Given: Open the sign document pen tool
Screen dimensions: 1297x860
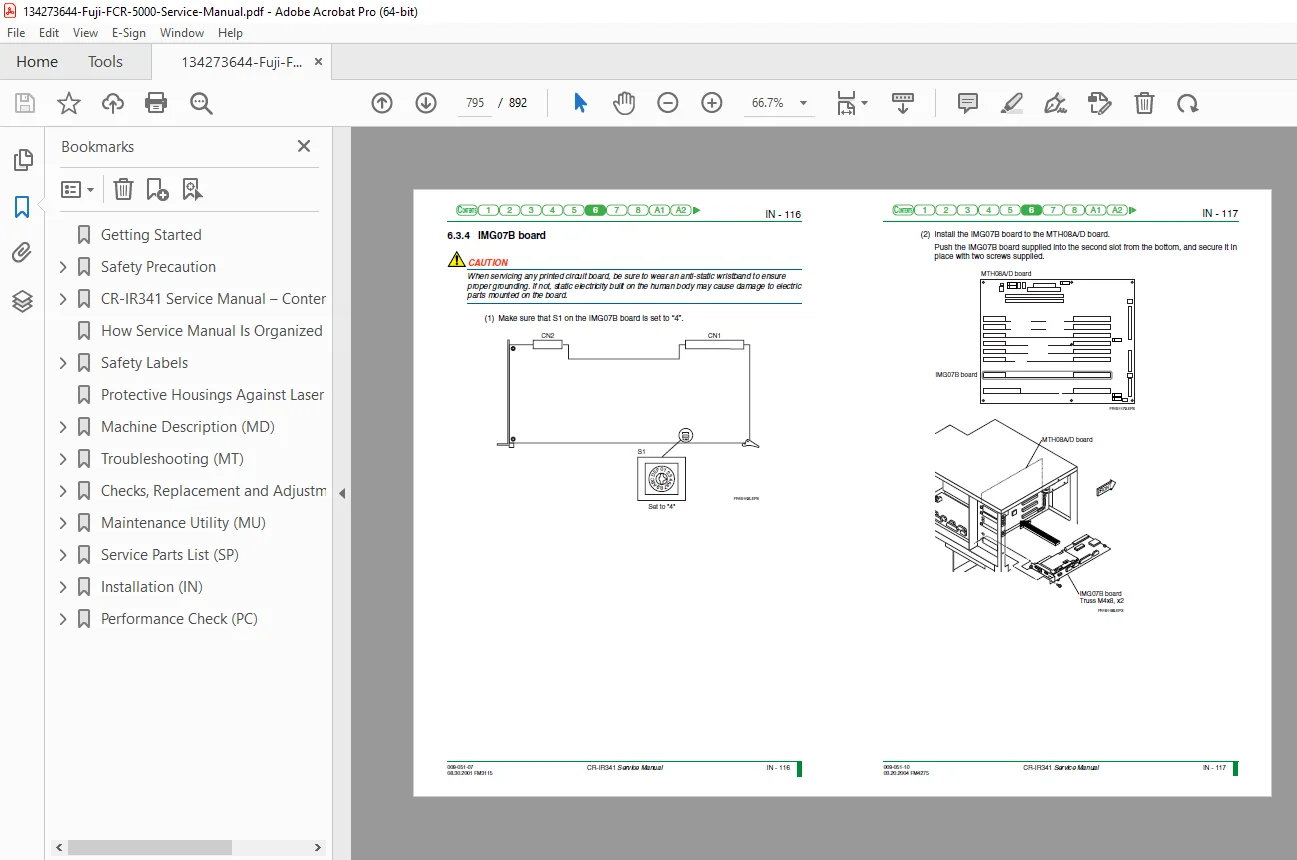Looking at the screenshot, I should [x=1055, y=103].
